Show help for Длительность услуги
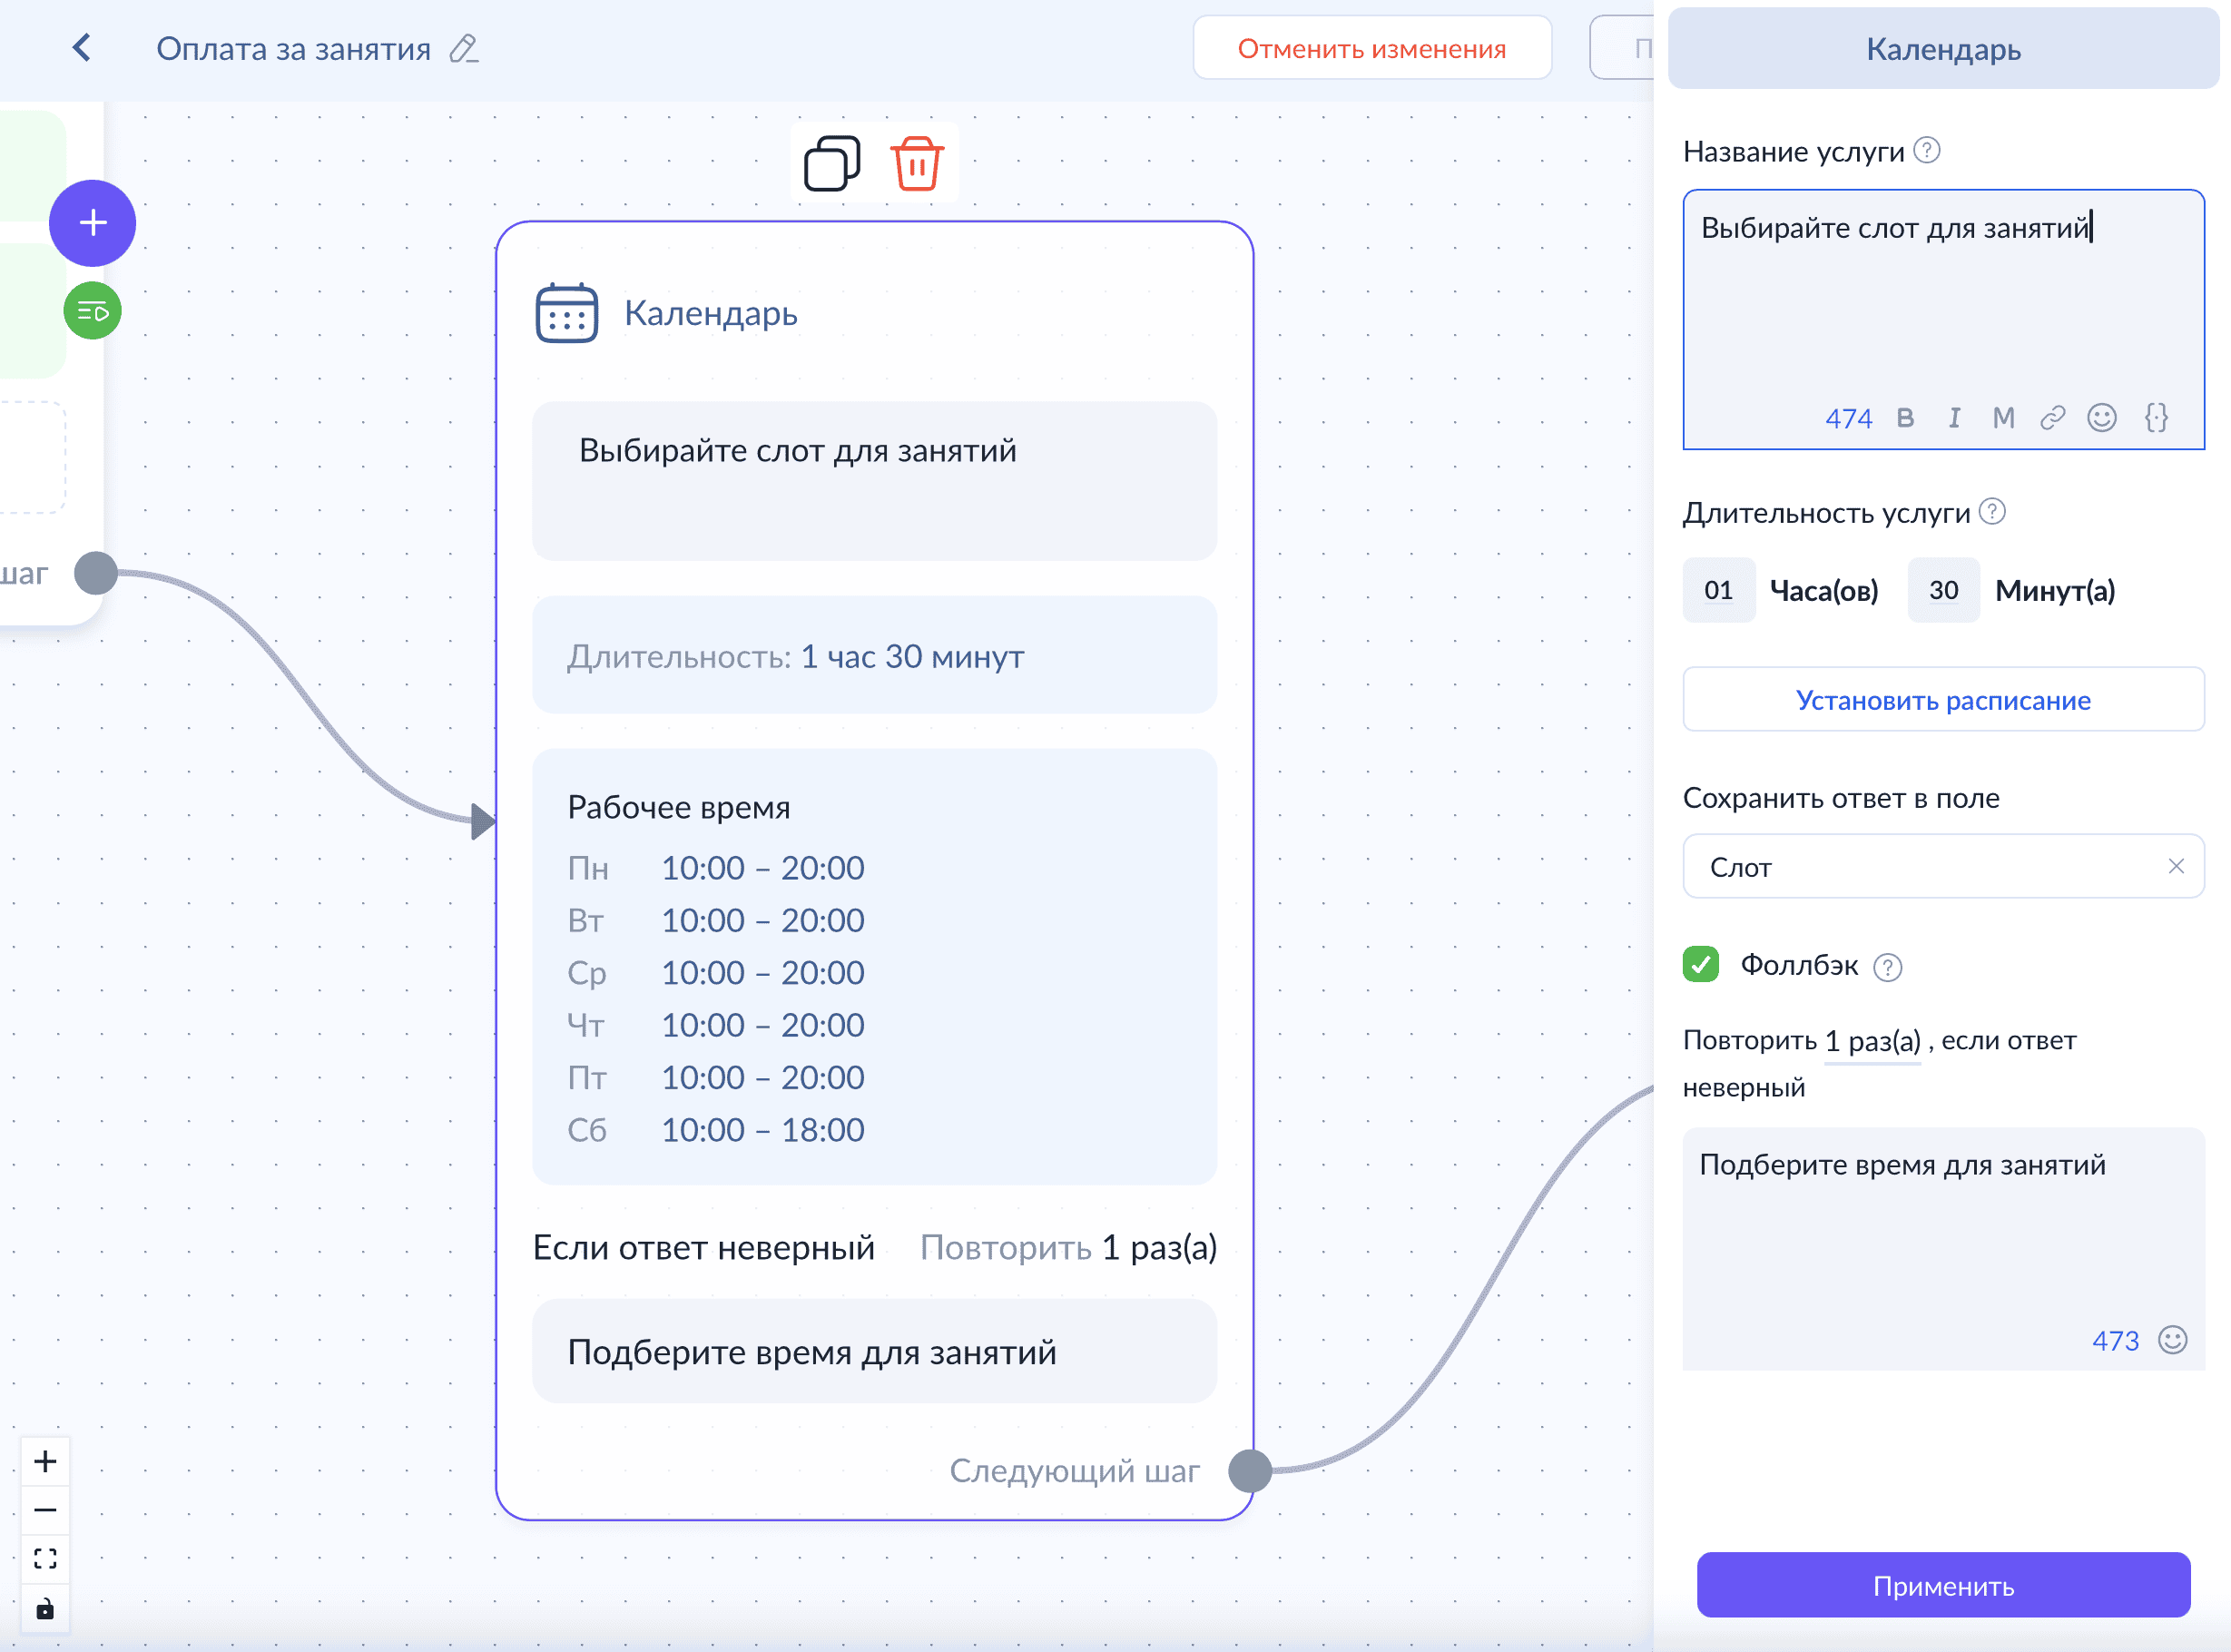Screen dimensions: 2231x1652 [1992, 512]
